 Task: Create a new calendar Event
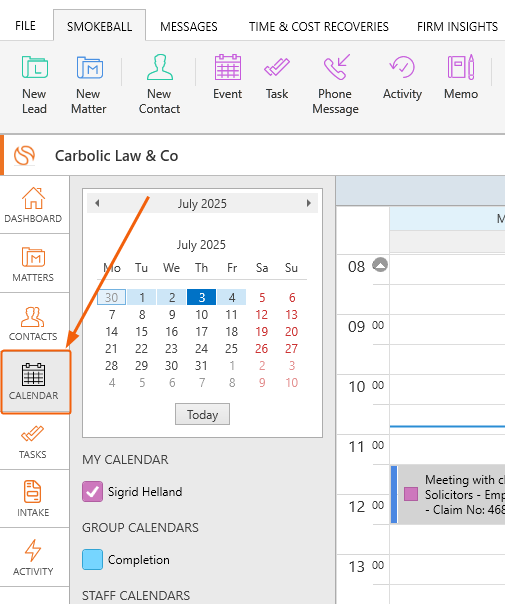(x=228, y=77)
